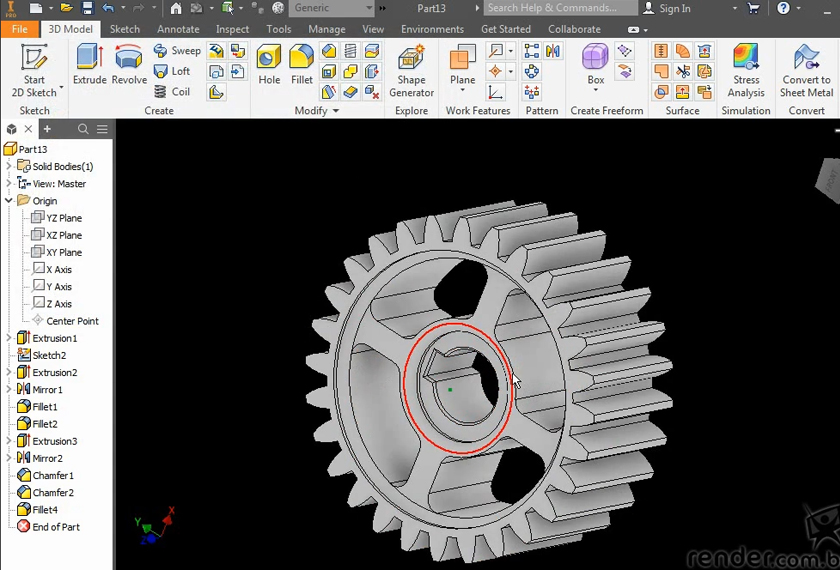Click Convert to Sheet Metal
This screenshot has width=840, height=570.
(x=806, y=70)
